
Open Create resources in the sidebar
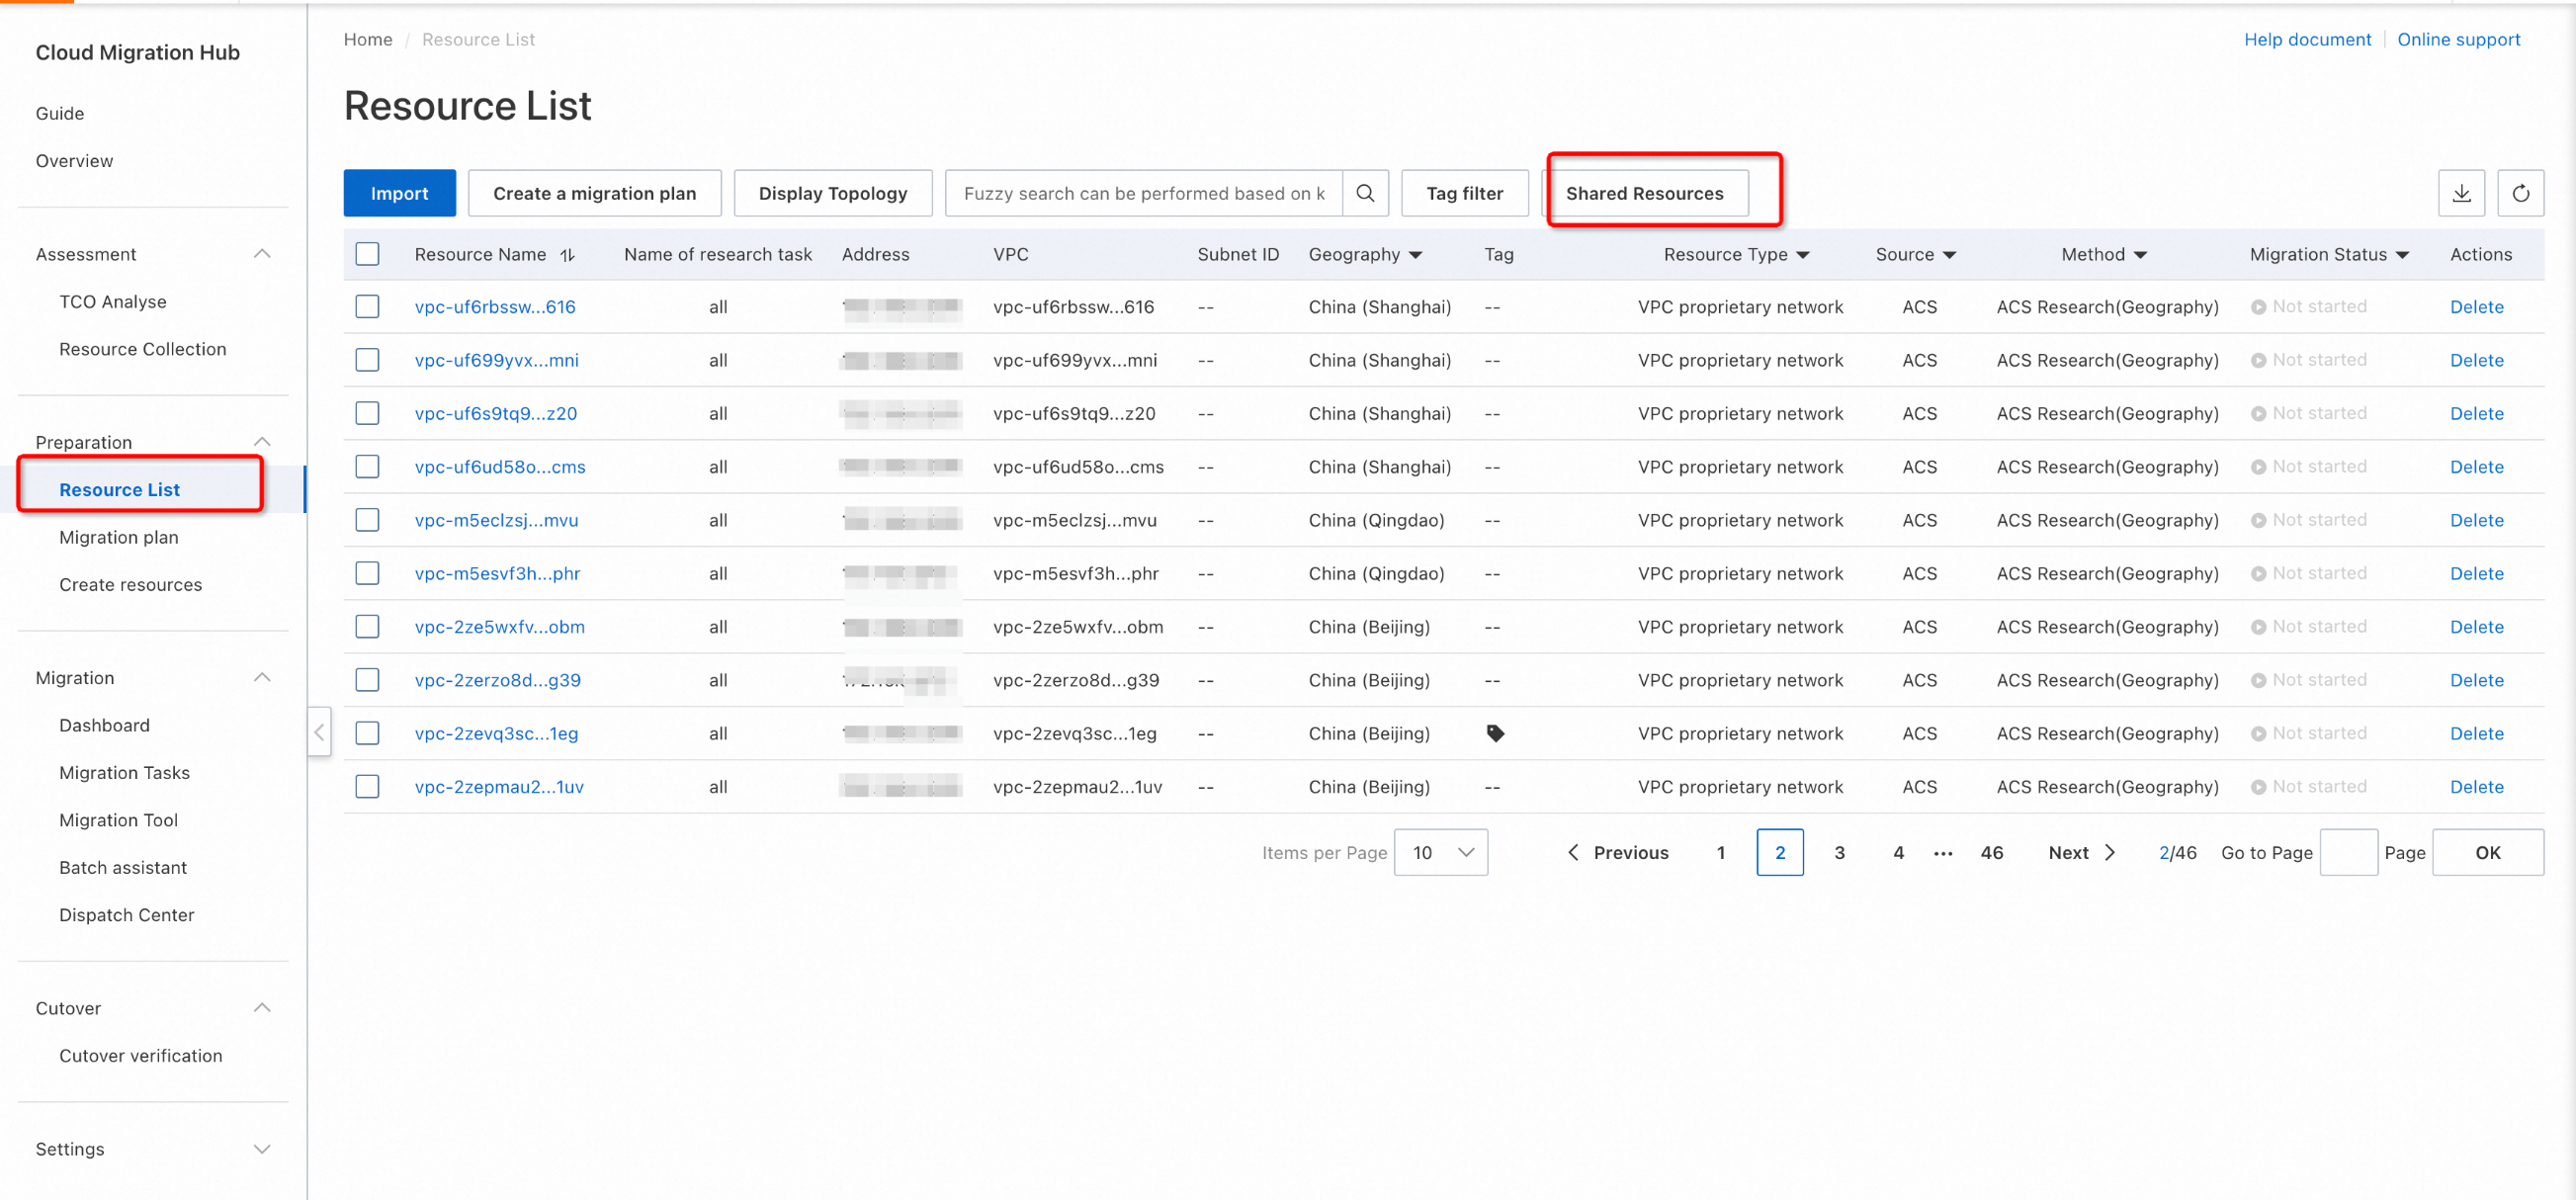pos(130,585)
